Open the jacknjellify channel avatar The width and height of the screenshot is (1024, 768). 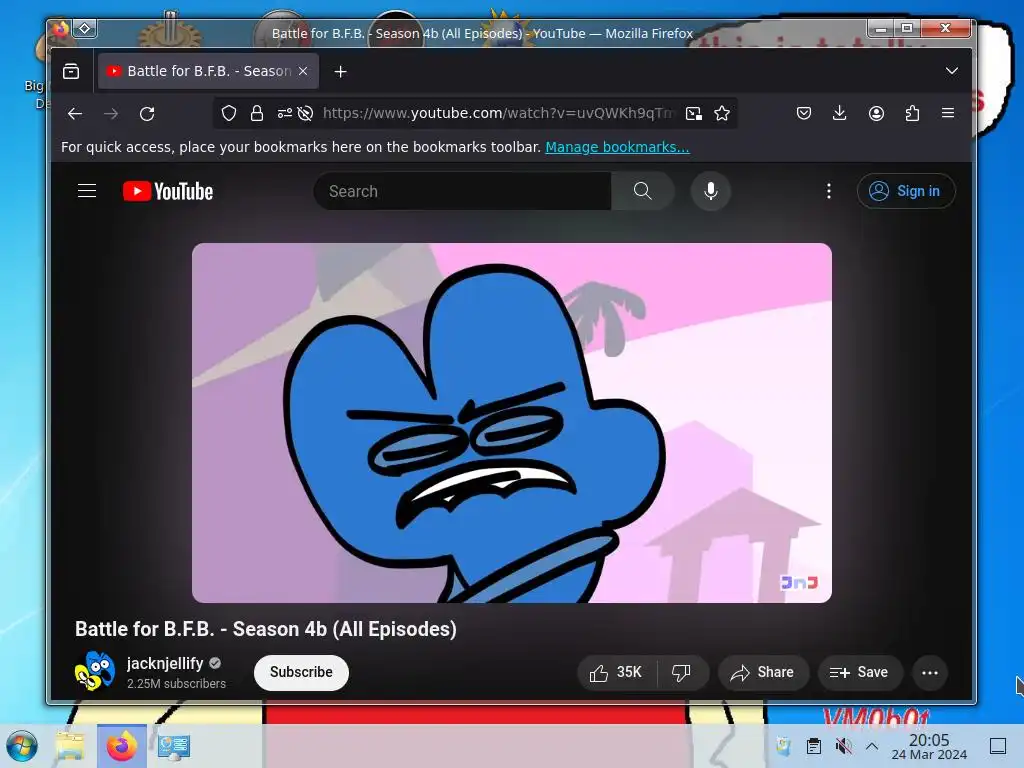(95, 671)
